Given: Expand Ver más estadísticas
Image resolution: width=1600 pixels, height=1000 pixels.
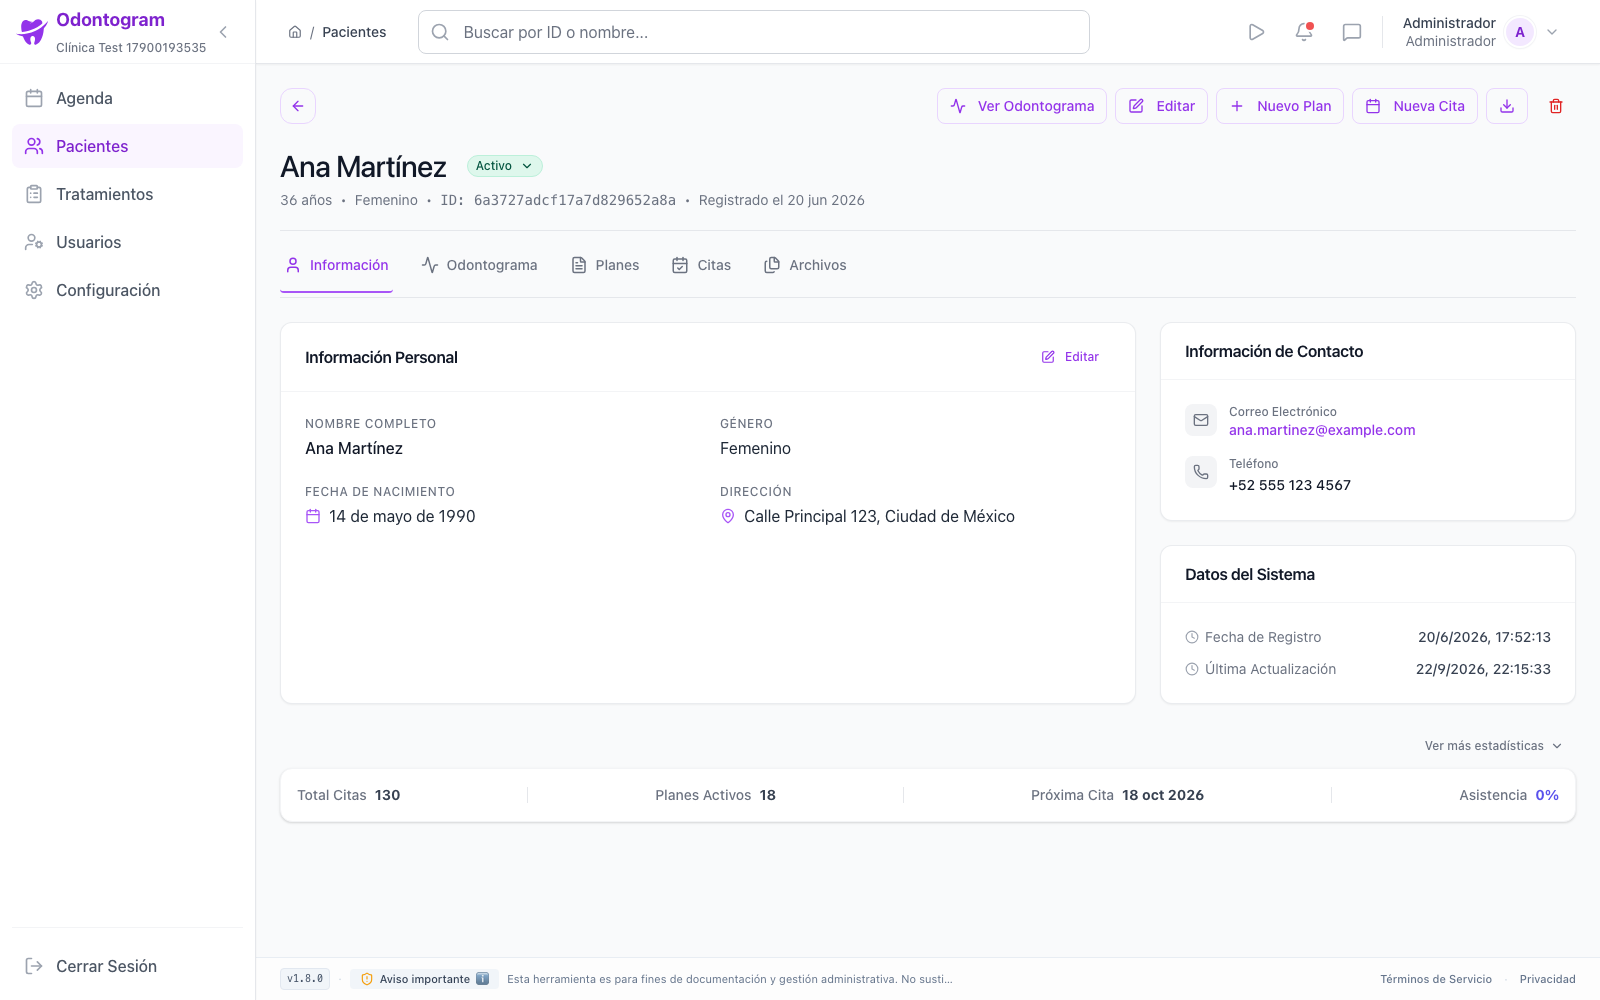Looking at the screenshot, I should click(1493, 746).
